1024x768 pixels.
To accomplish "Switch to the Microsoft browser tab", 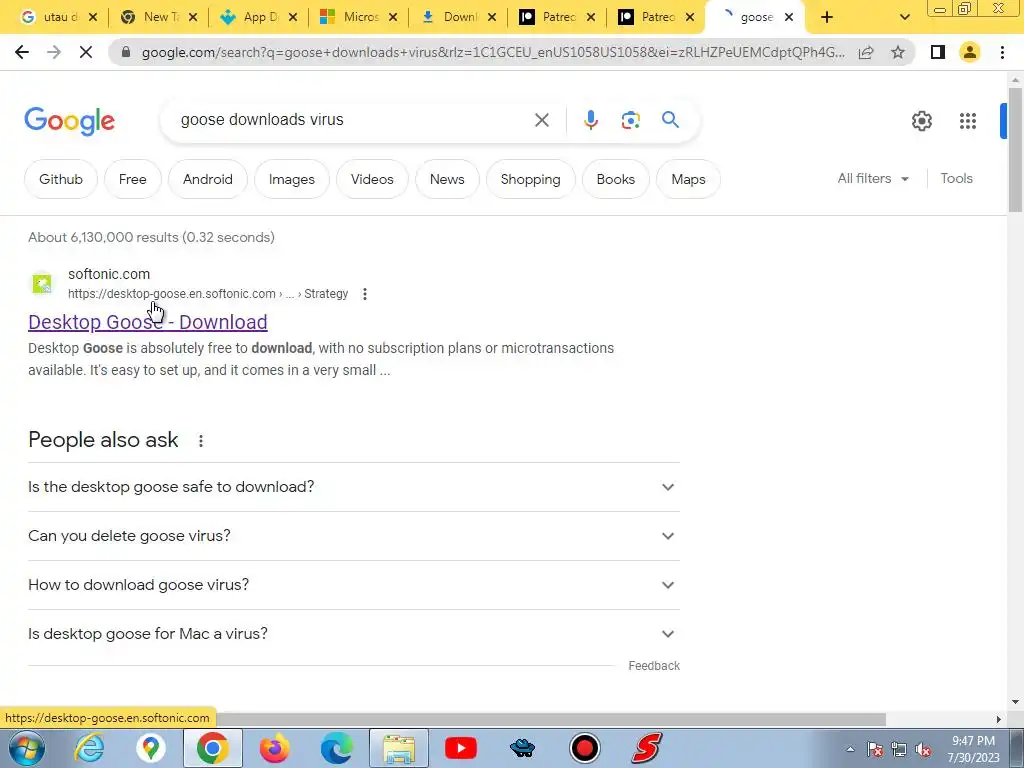I will (x=357, y=17).
